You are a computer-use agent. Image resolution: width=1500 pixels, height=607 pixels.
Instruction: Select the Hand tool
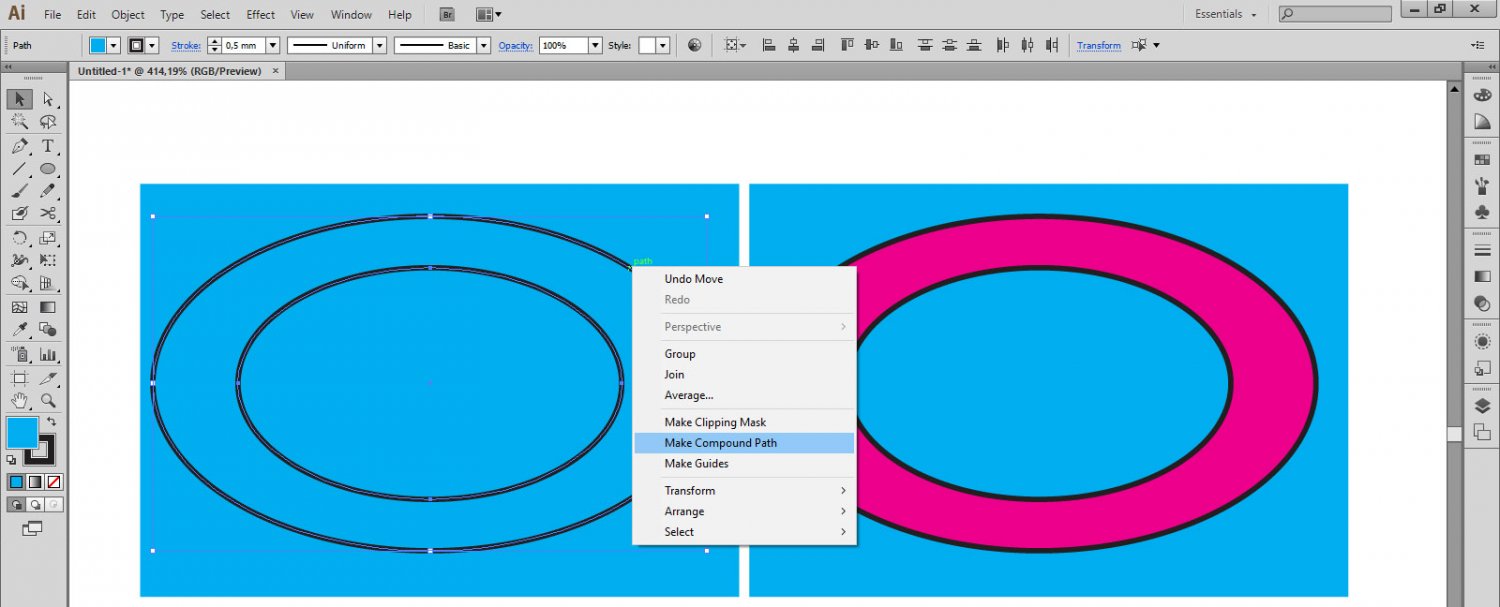(x=19, y=401)
